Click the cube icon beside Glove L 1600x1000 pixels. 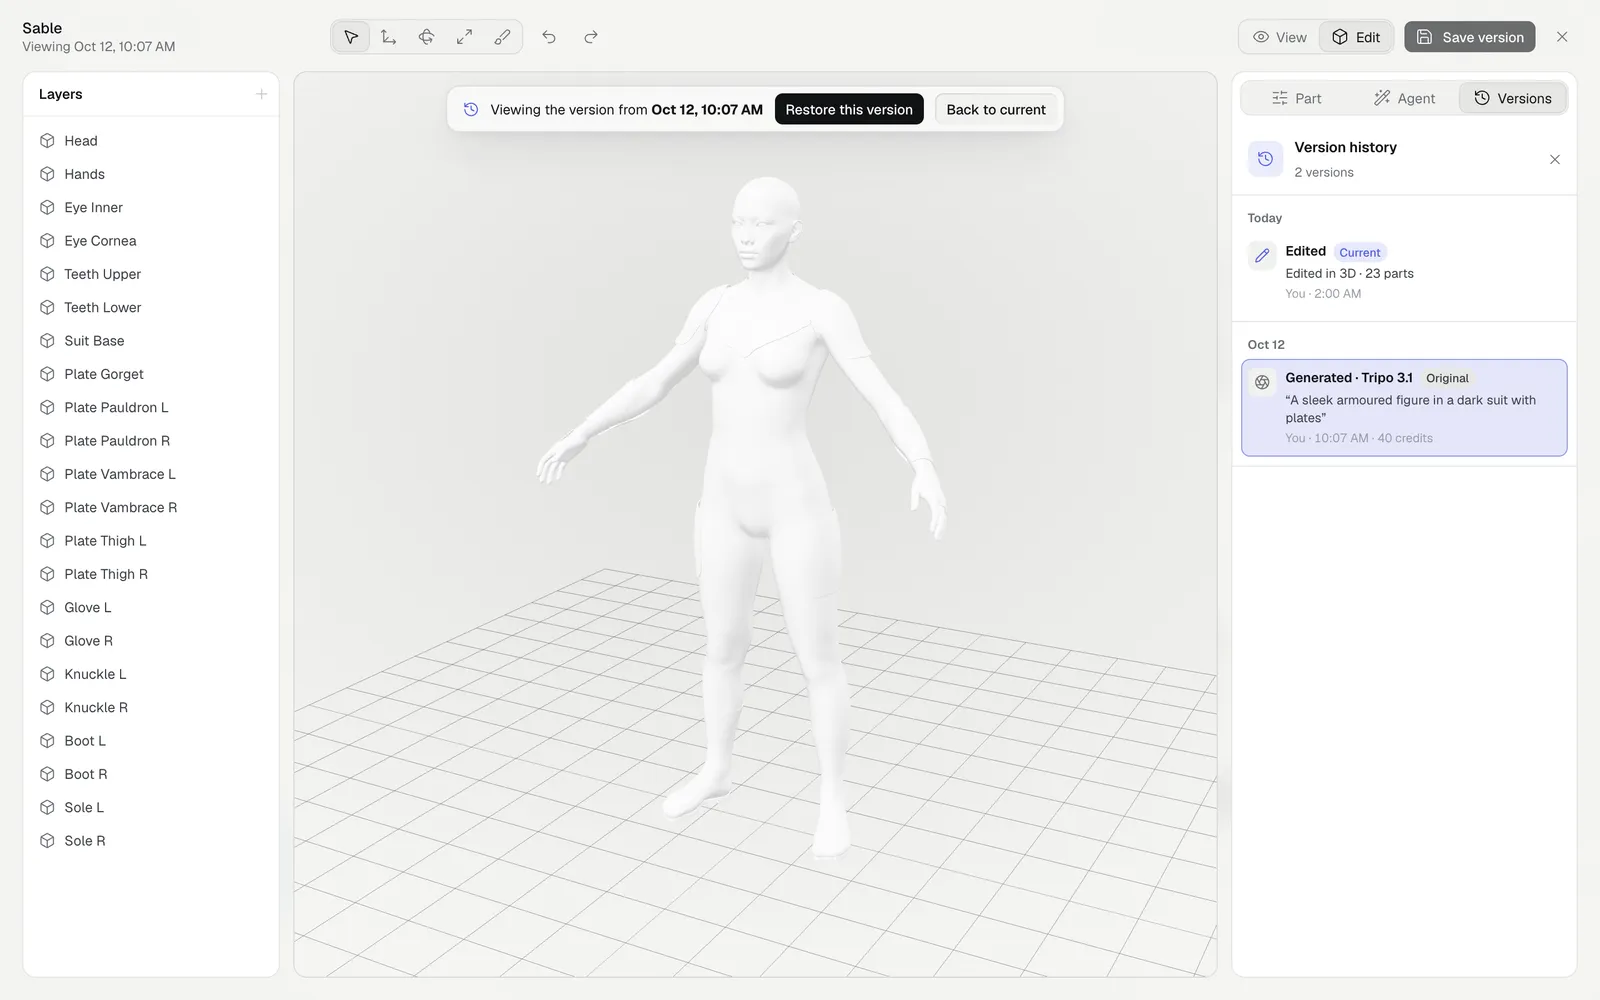click(47, 608)
